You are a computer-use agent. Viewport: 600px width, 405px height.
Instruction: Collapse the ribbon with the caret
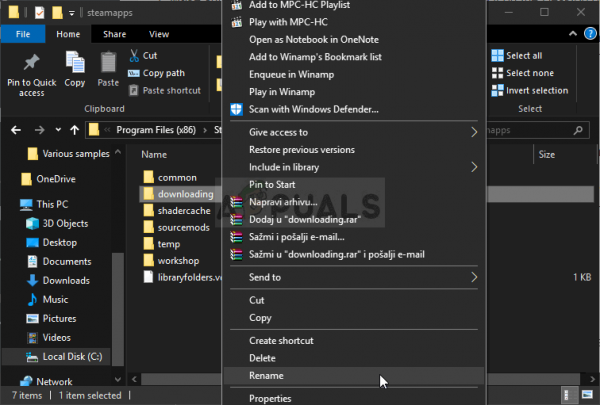(x=573, y=34)
